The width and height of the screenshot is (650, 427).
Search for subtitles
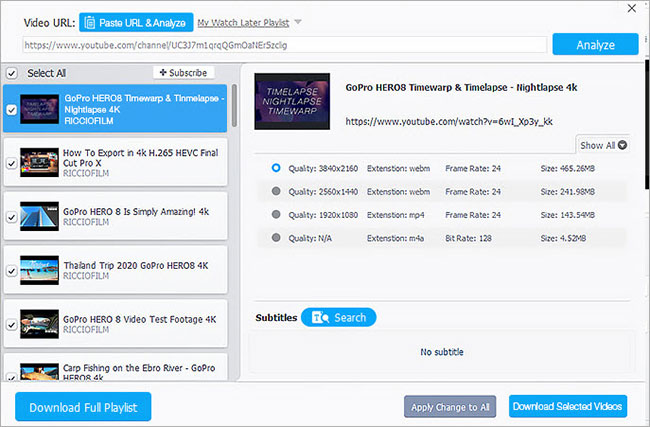click(x=339, y=318)
